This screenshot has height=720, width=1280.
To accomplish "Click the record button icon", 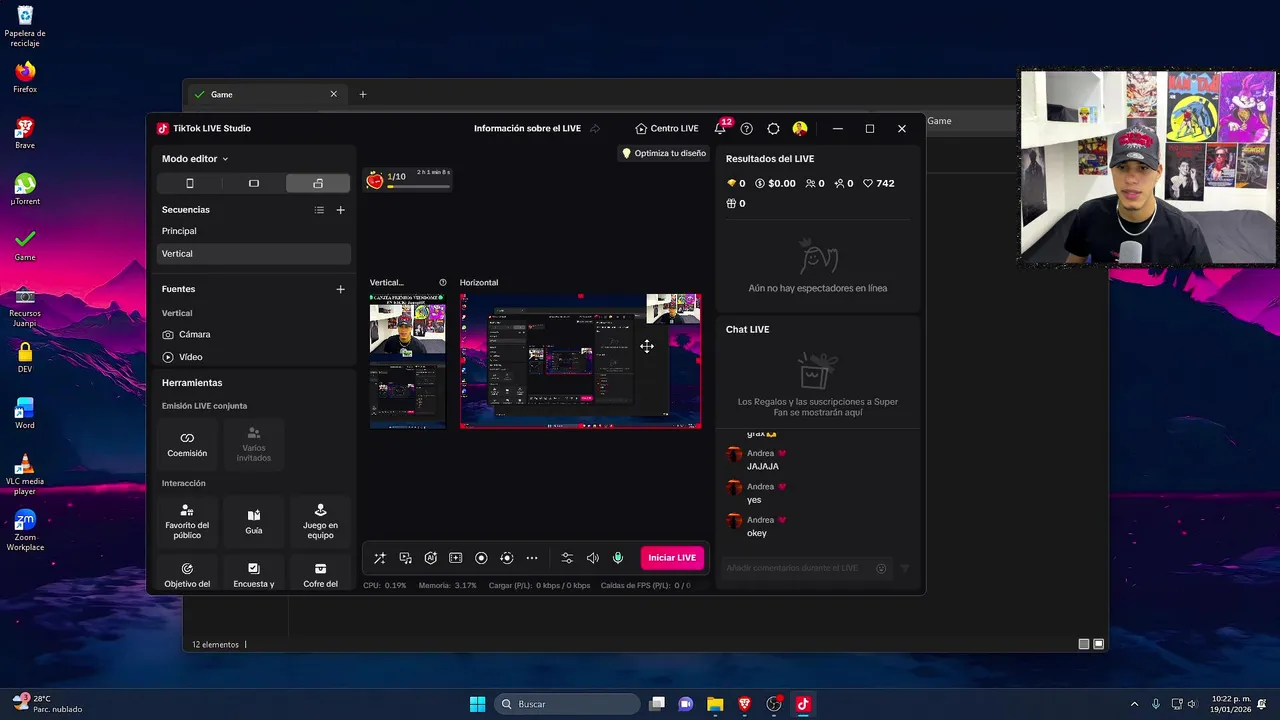I will [x=481, y=558].
